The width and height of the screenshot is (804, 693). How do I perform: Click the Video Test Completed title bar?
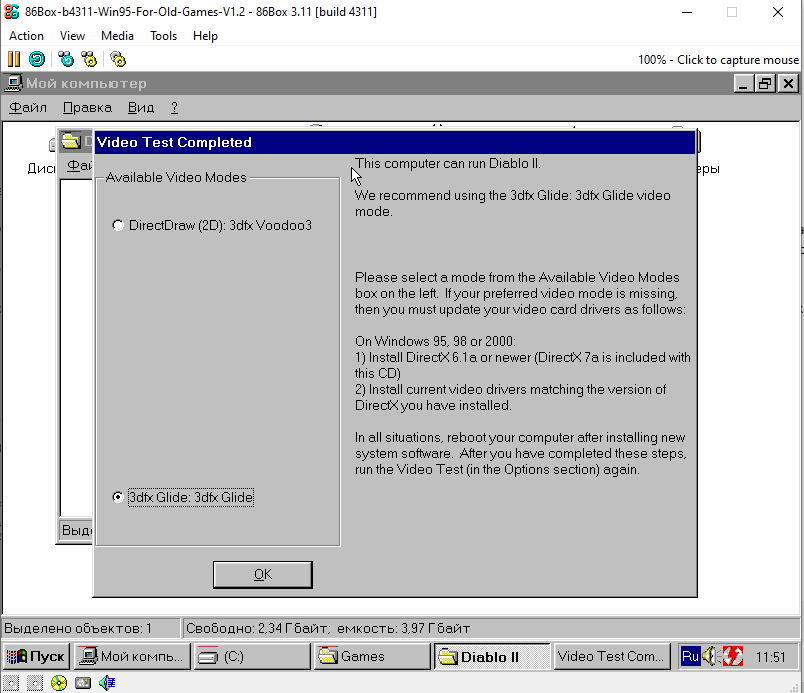395,142
